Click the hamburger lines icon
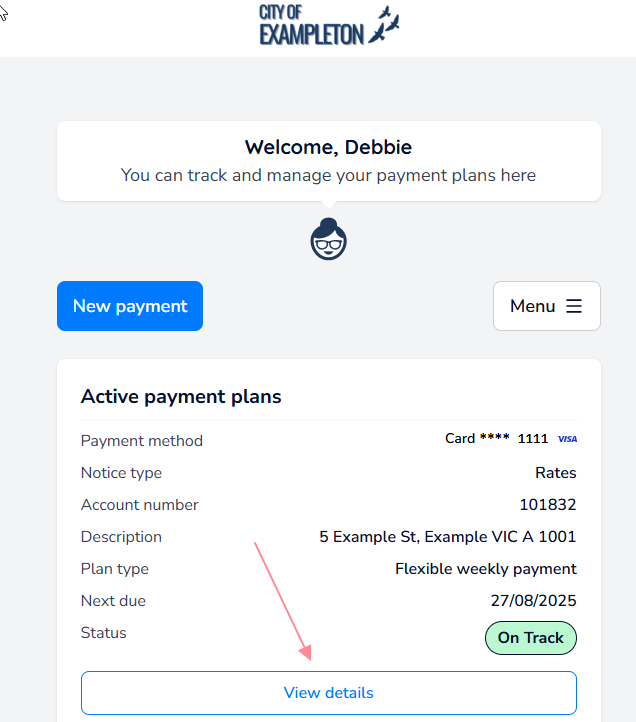Viewport: 636px width, 722px height. [x=574, y=306]
